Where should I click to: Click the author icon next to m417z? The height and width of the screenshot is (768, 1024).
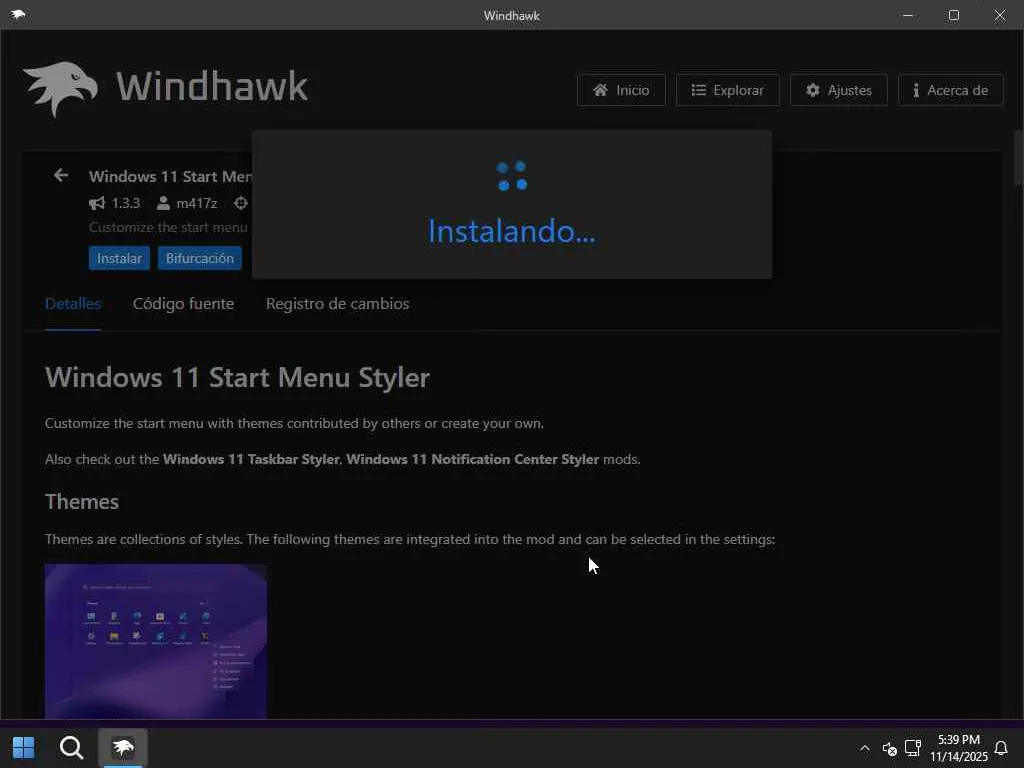[163, 203]
